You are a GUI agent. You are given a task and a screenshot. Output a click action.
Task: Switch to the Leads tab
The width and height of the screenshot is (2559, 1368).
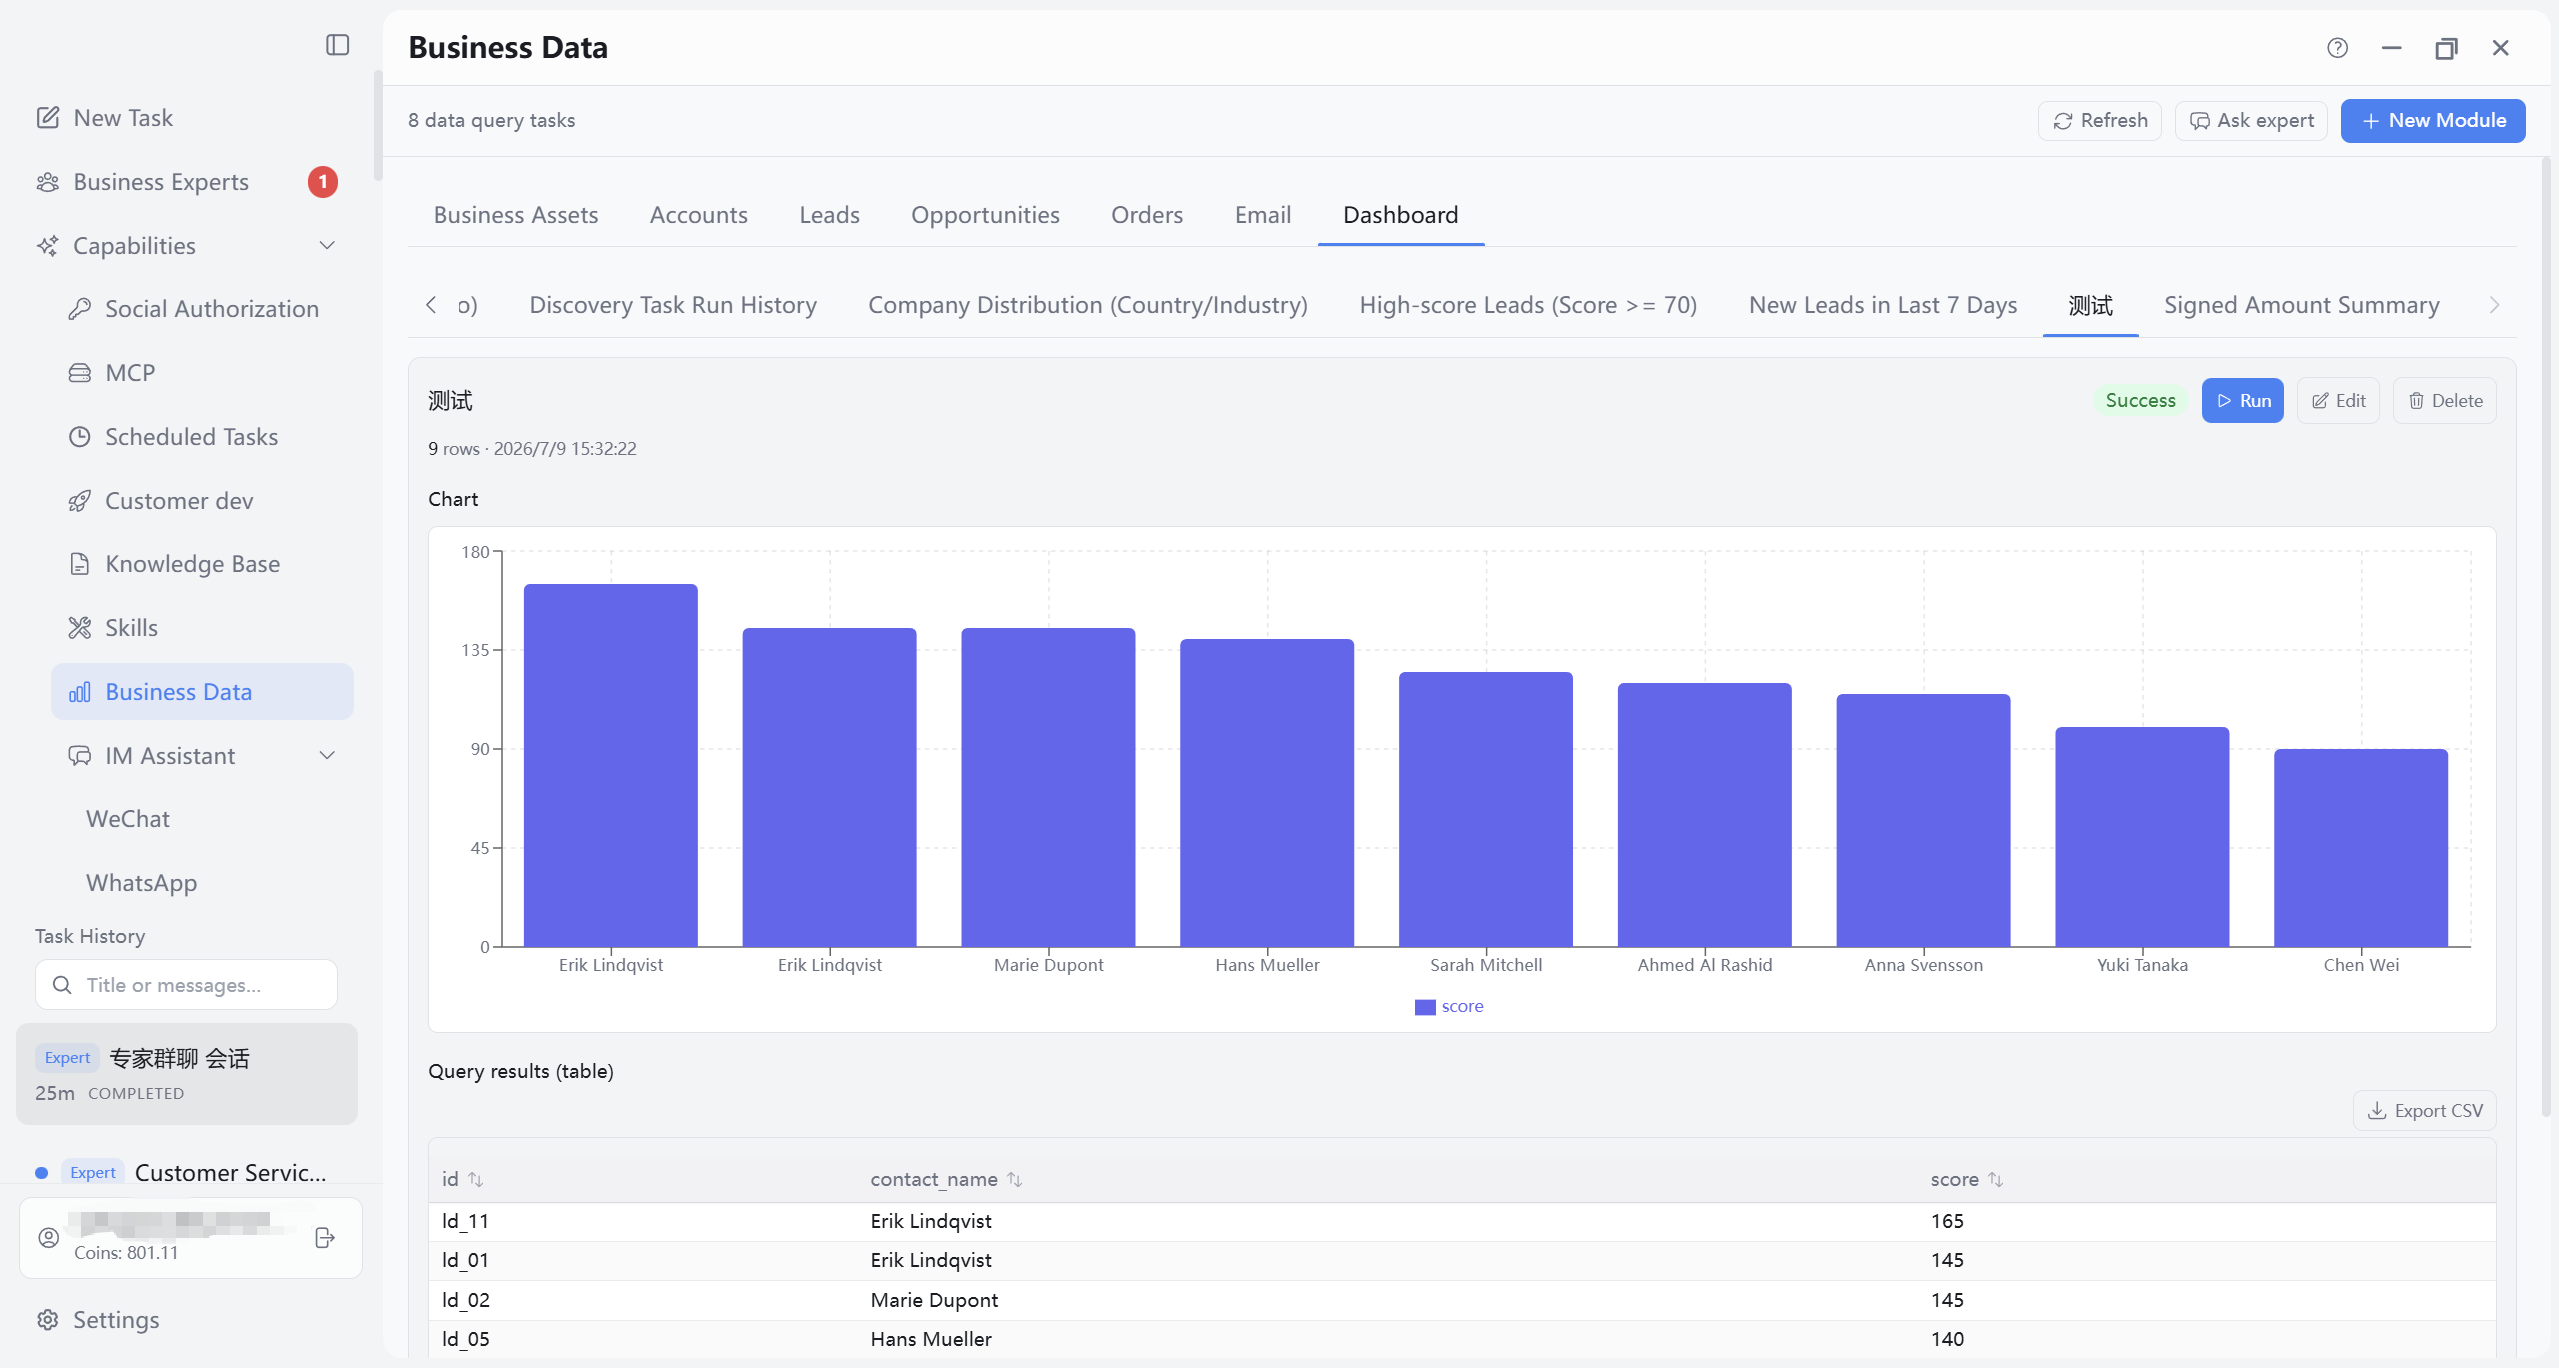(829, 215)
